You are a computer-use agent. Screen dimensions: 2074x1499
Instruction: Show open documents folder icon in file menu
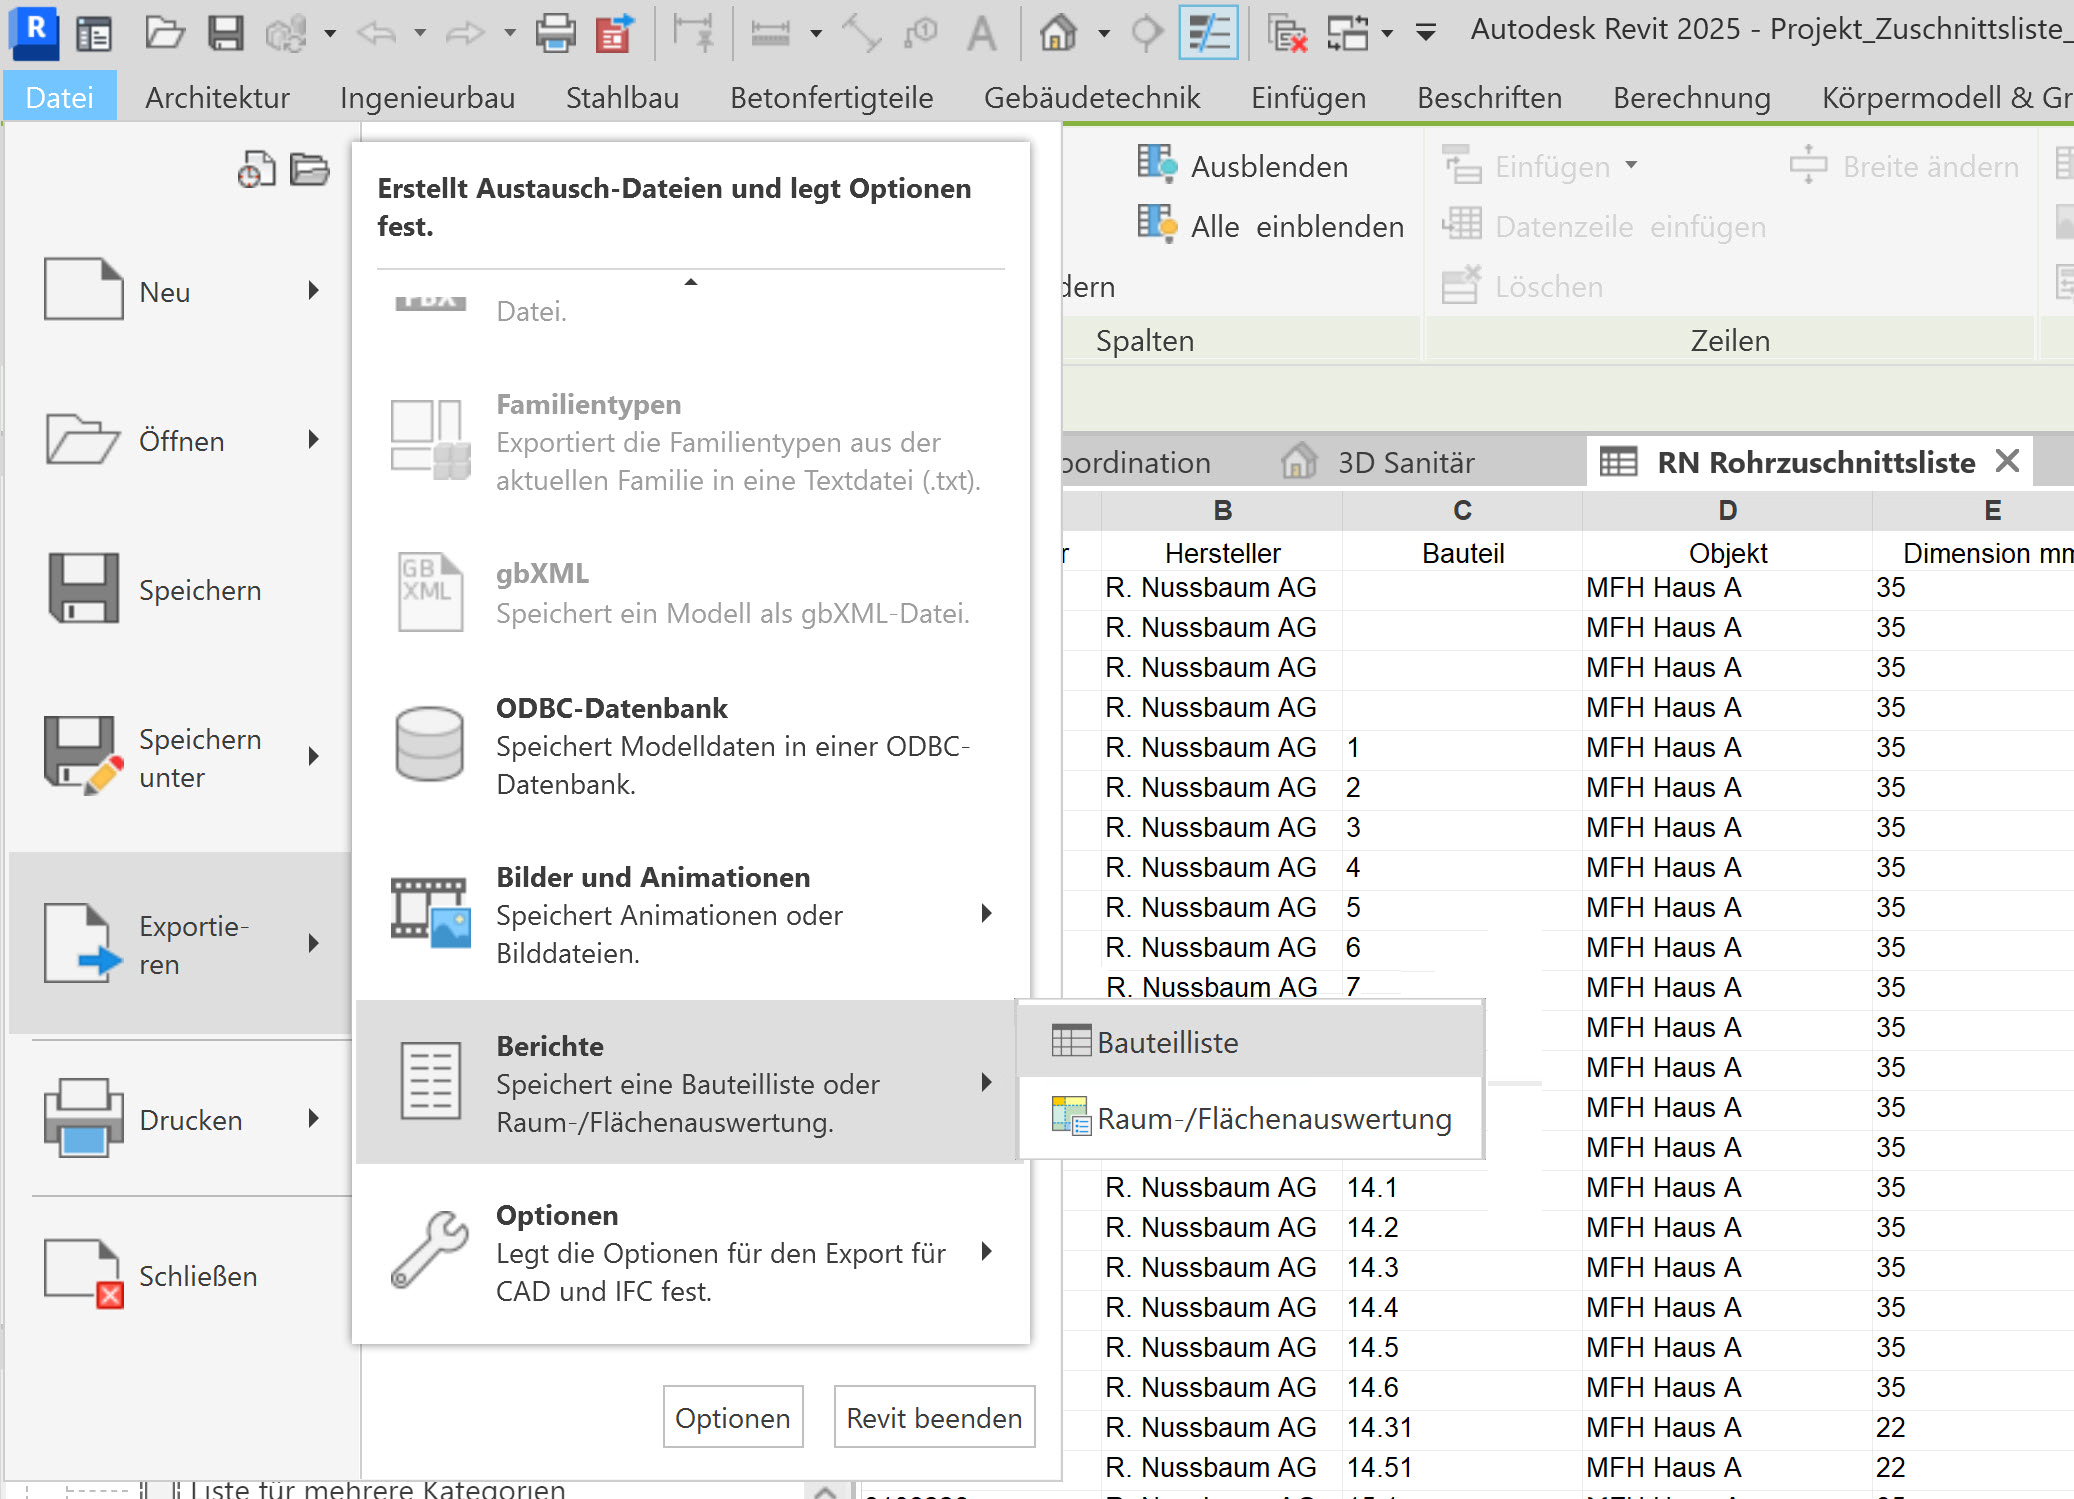click(x=310, y=169)
